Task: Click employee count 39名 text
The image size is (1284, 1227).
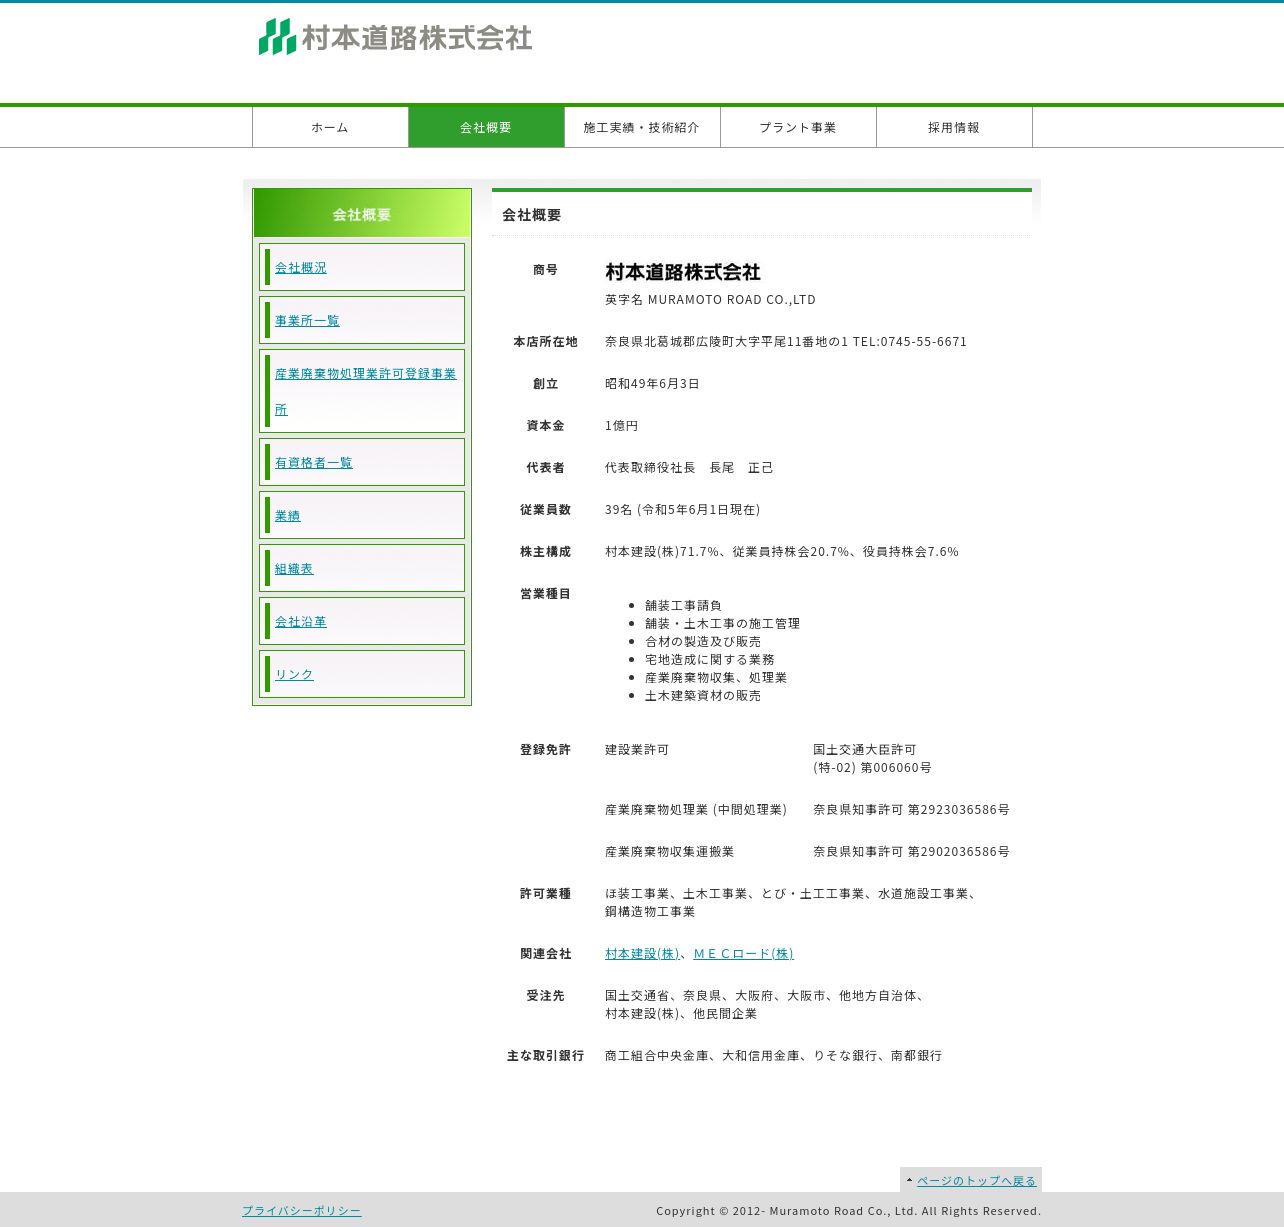Action: 682,510
